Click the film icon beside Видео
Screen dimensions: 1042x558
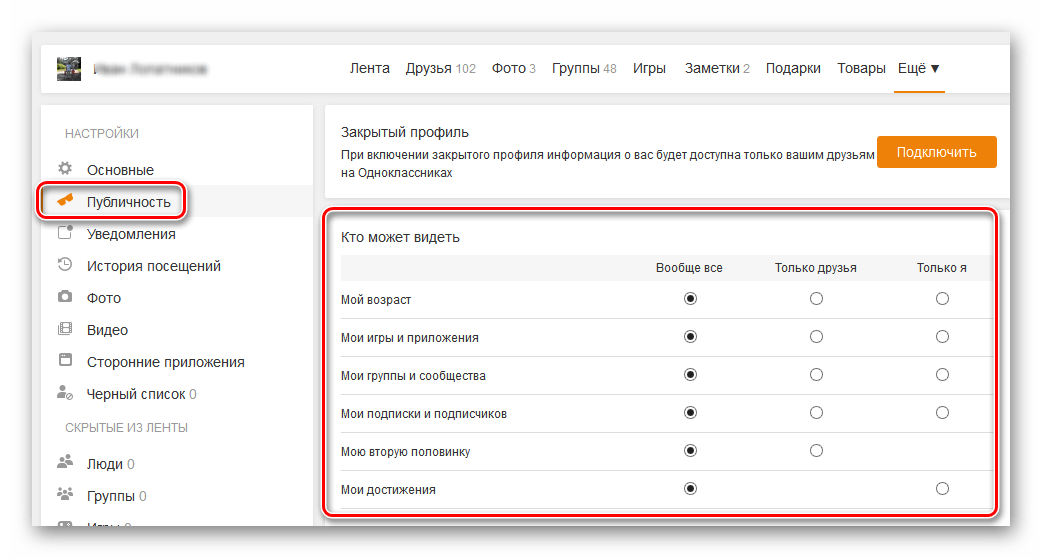point(65,329)
